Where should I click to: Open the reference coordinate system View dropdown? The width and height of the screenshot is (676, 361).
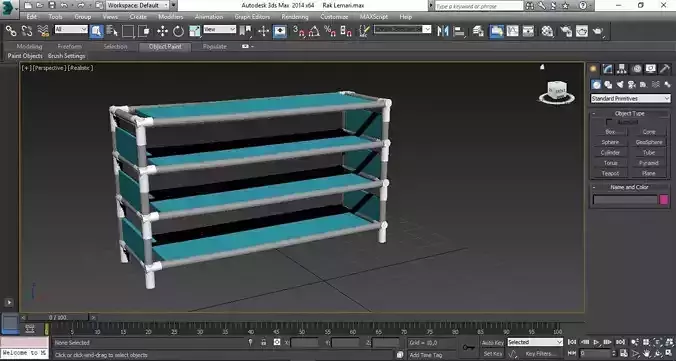click(220, 29)
